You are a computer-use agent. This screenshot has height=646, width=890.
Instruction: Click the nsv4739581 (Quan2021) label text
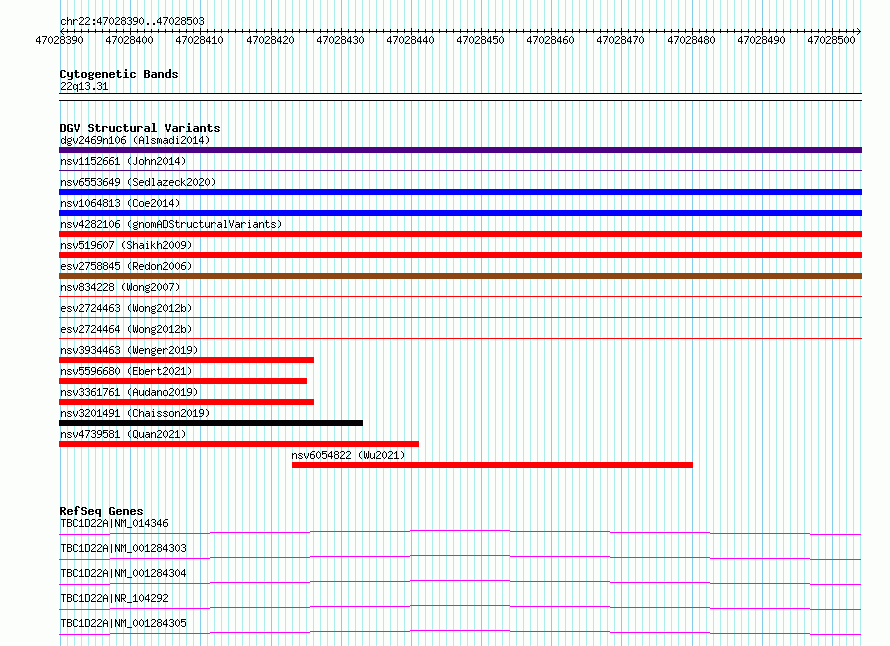pyautogui.click(x=123, y=434)
